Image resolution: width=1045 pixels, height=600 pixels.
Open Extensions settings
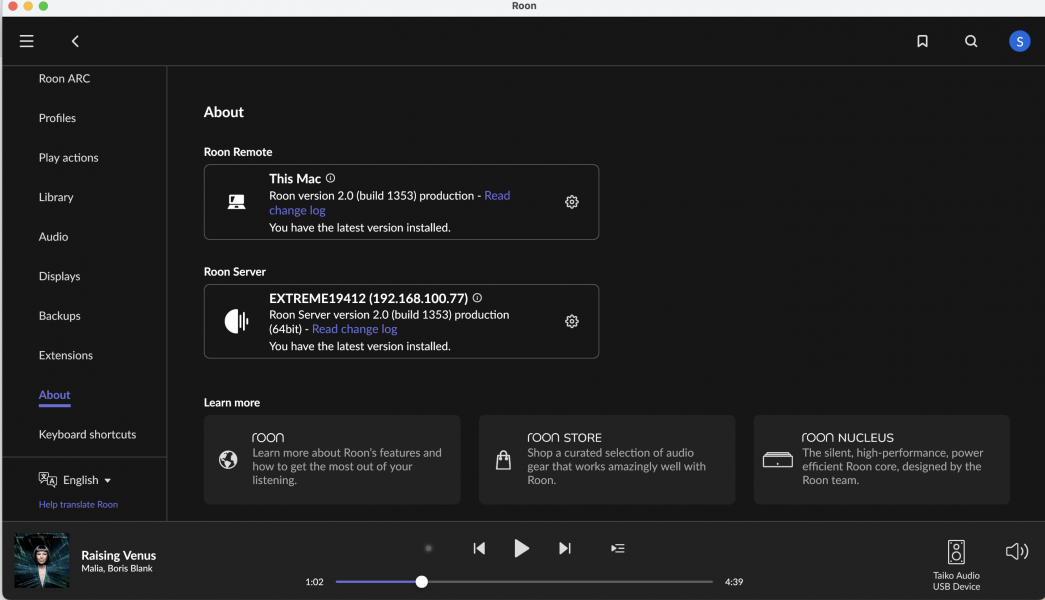(x=66, y=355)
